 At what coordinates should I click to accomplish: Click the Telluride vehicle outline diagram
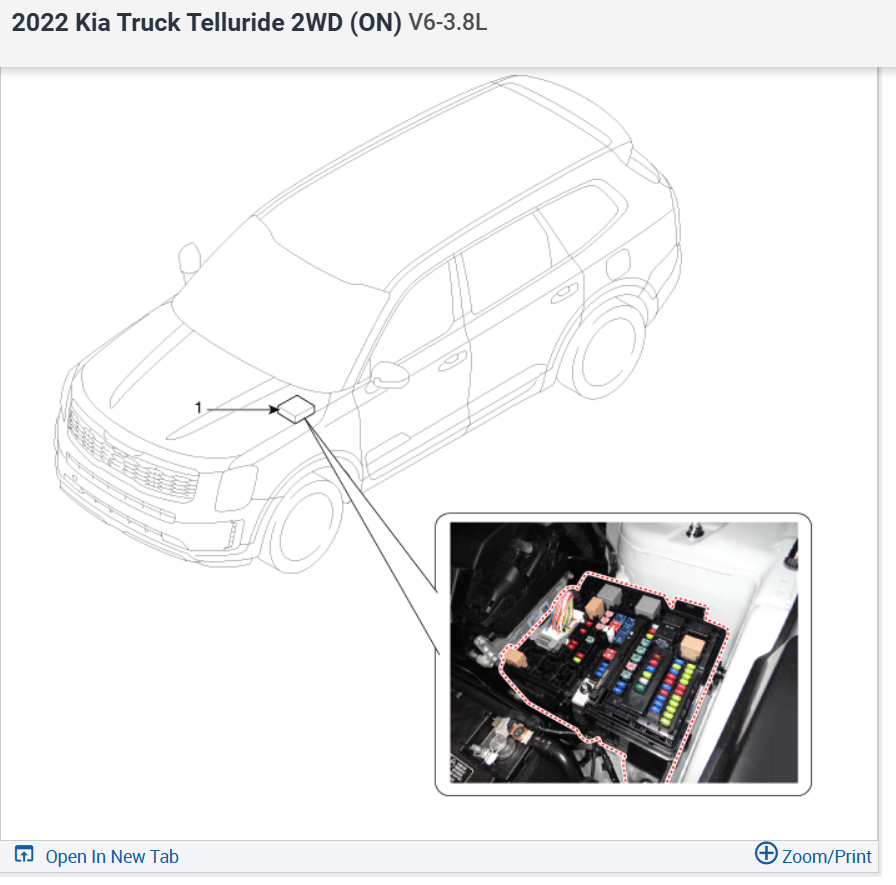[x=369, y=323]
